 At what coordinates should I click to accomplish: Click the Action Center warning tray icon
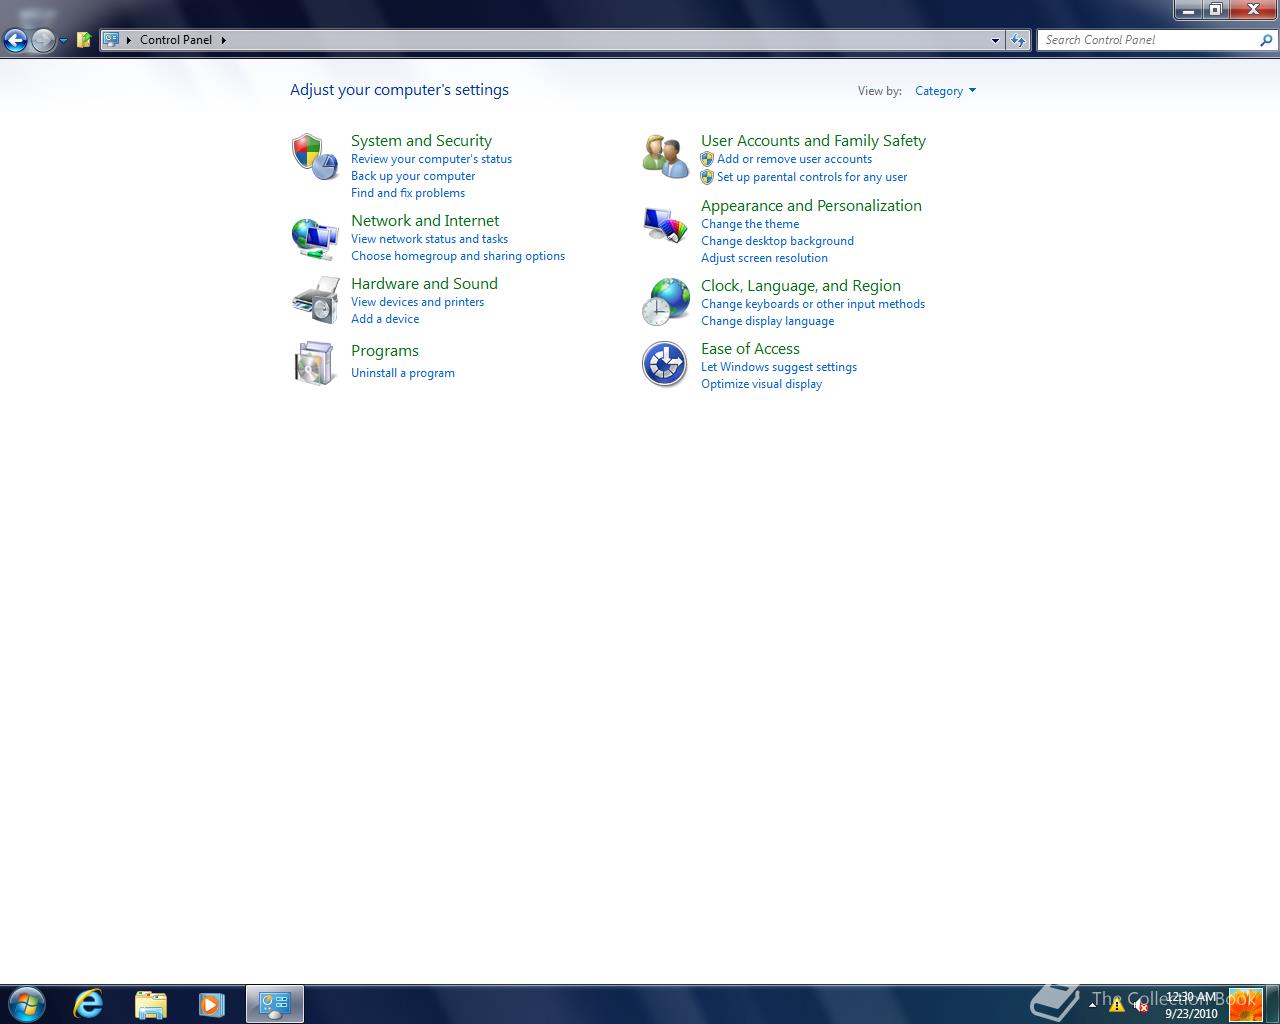(x=1117, y=1004)
